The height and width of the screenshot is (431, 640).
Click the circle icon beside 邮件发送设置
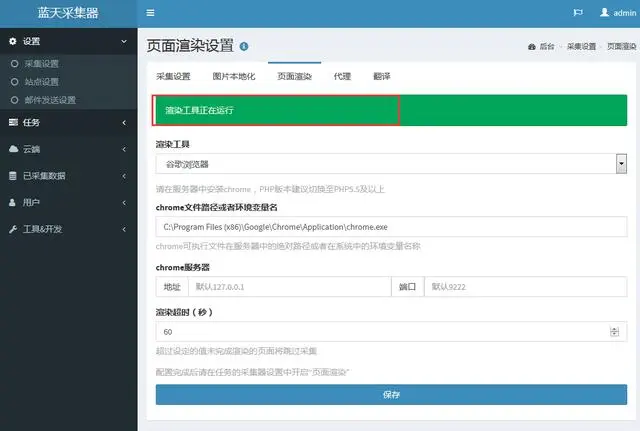point(14,100)
